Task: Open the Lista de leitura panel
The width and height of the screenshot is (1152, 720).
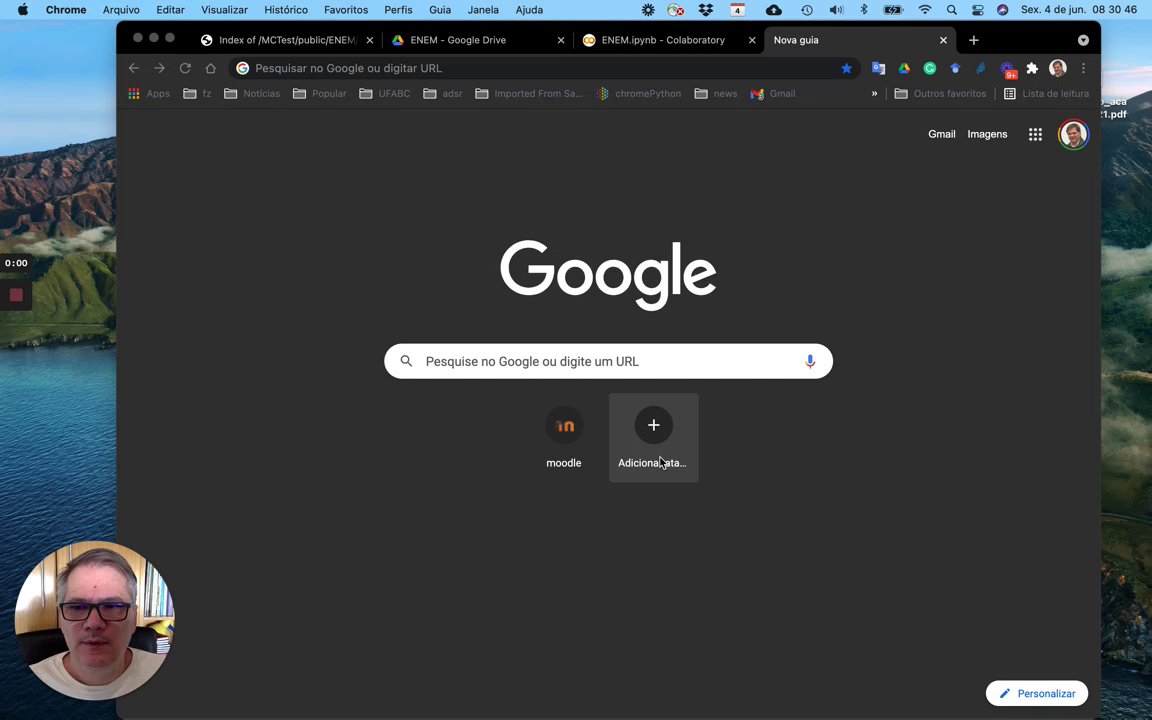Action: click(1046, 93)
